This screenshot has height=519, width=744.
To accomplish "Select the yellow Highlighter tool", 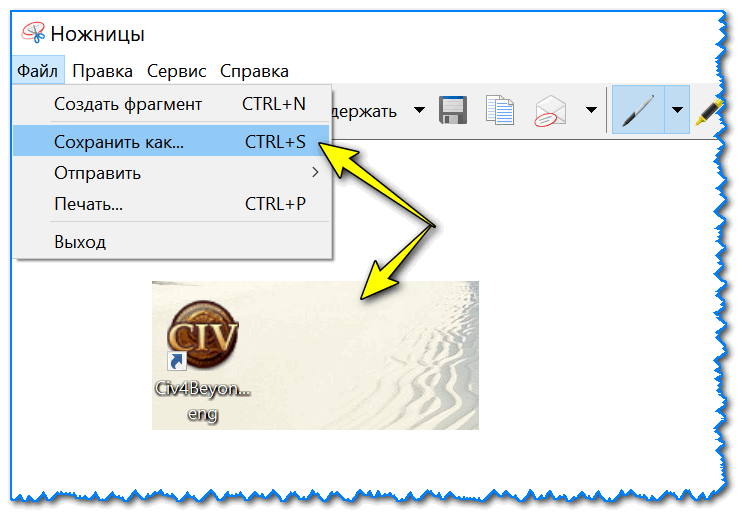I will (x=709, y=111).
